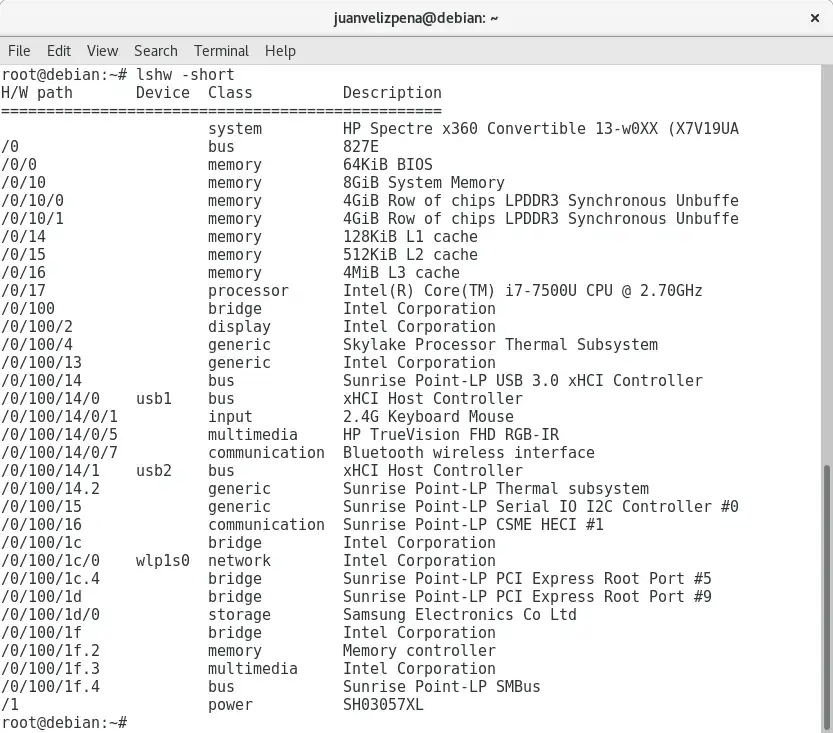Open the Search menu
The image size is (833, 733).
click(x=156, y=51)
